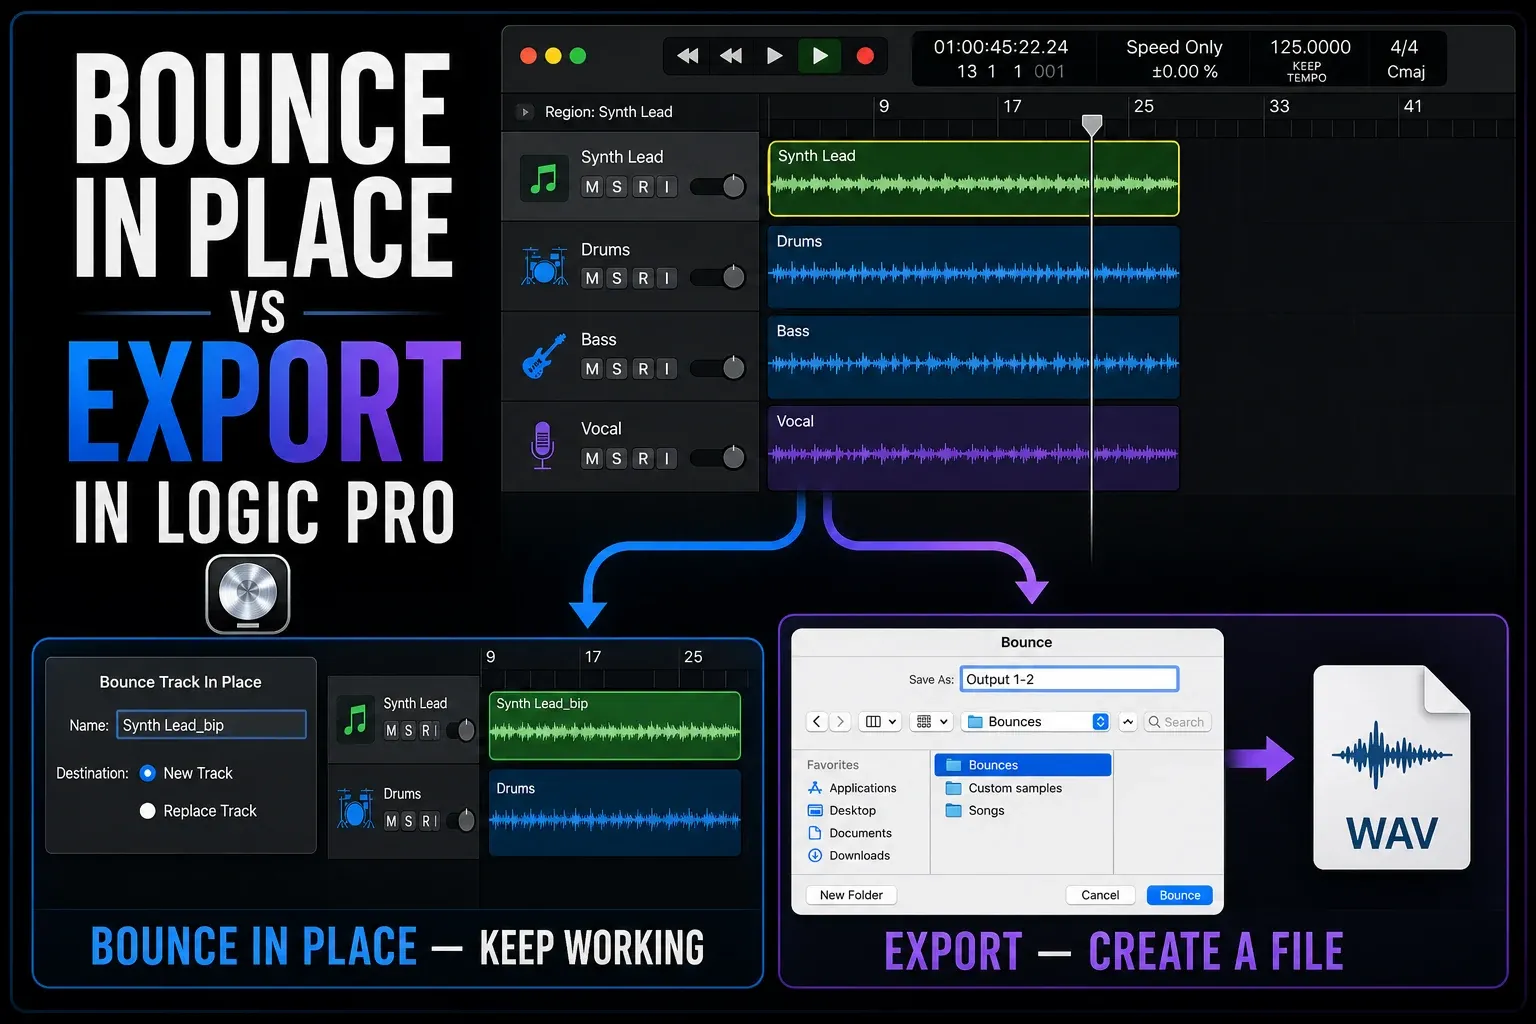Open Desktop in the Favorites sidebar

pyautogui.click(x=842, y=811)
